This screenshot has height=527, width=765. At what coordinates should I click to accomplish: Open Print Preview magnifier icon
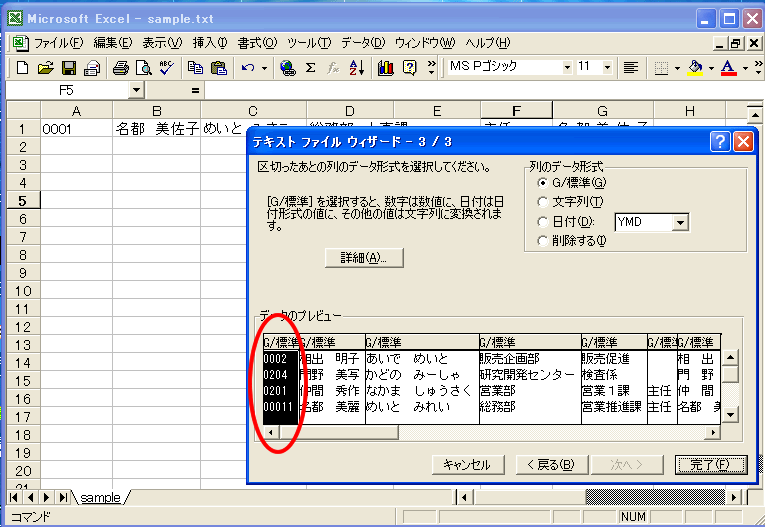tap(143, 68)
